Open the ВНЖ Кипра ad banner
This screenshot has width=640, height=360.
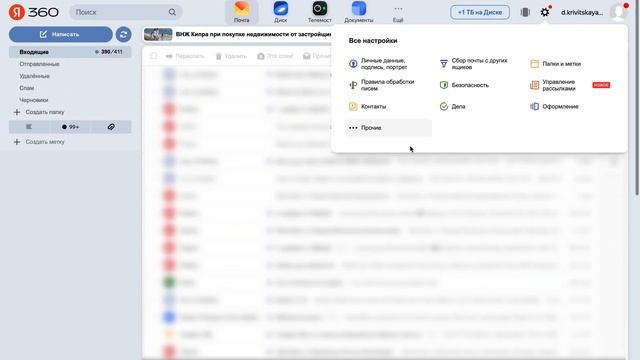[x=238, y=34]
